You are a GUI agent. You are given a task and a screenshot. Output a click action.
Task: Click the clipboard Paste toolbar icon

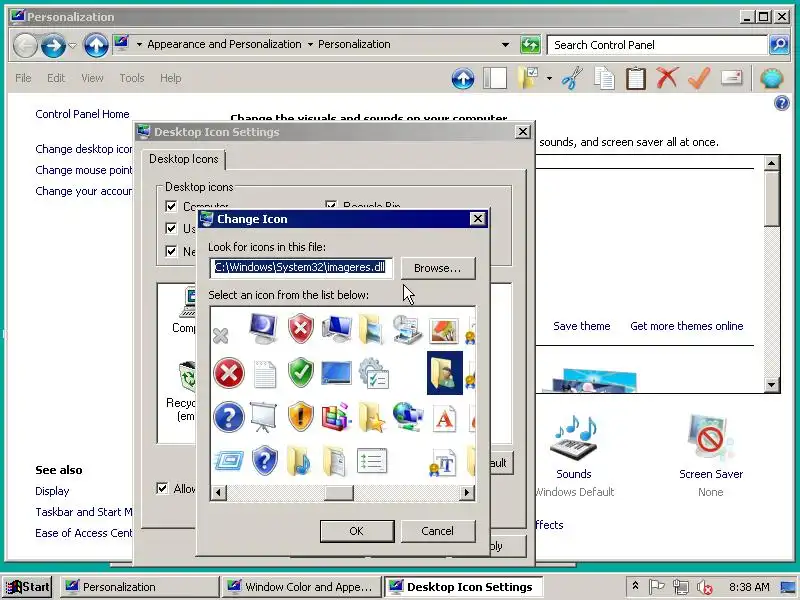(x=636, y=79)
